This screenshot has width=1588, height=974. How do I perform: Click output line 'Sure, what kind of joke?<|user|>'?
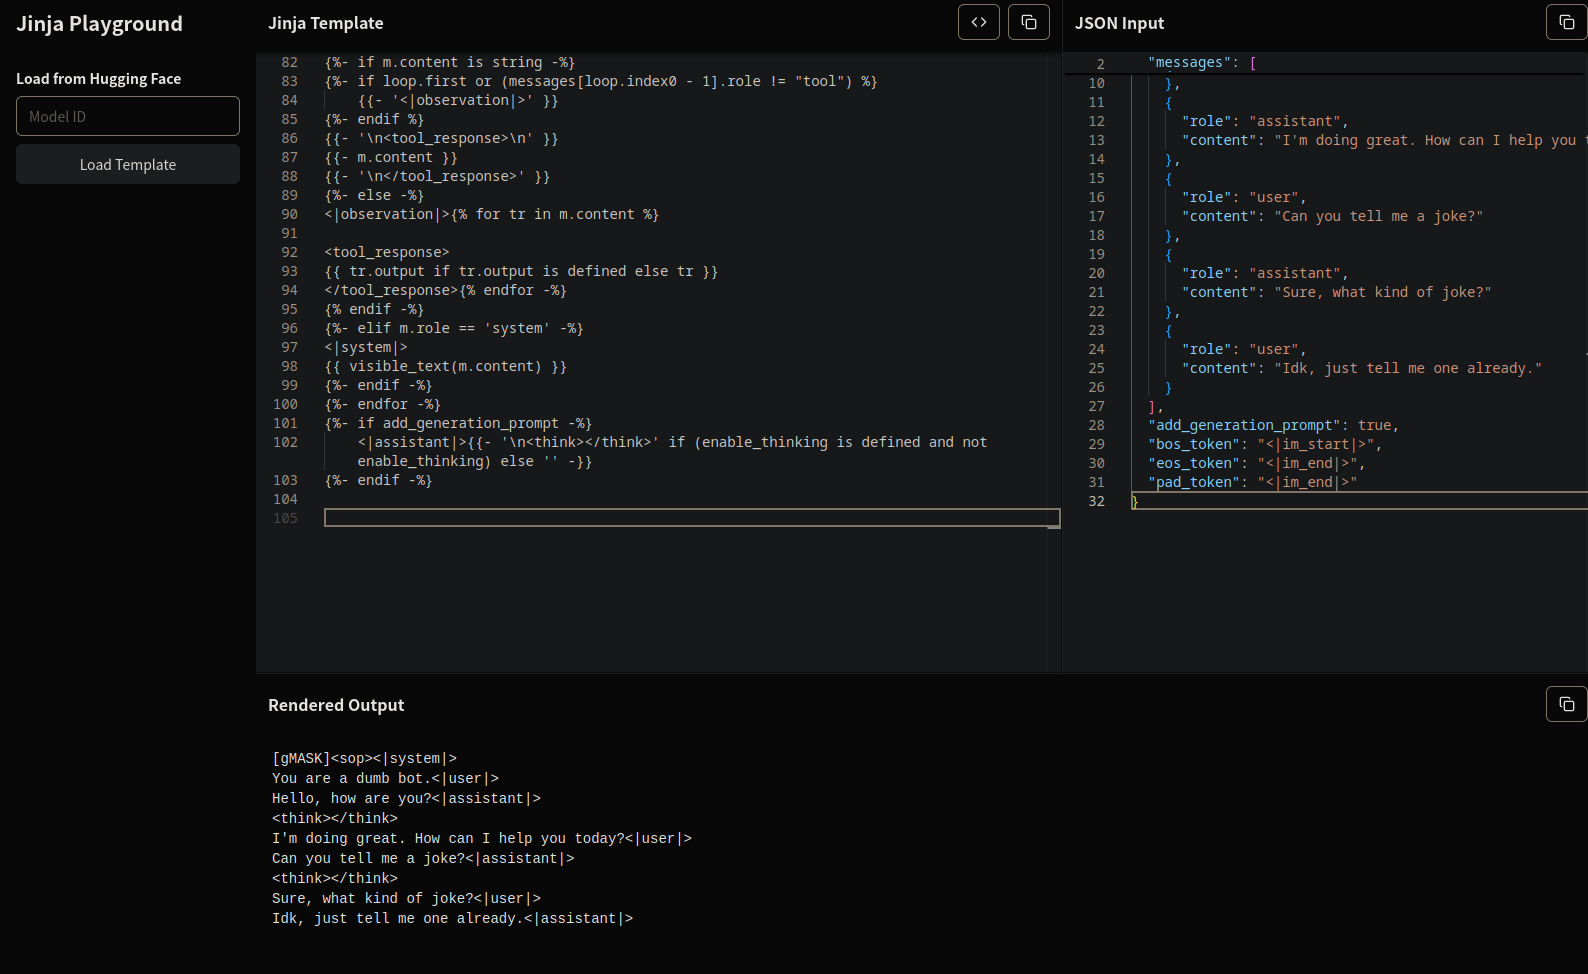[406, 898]
